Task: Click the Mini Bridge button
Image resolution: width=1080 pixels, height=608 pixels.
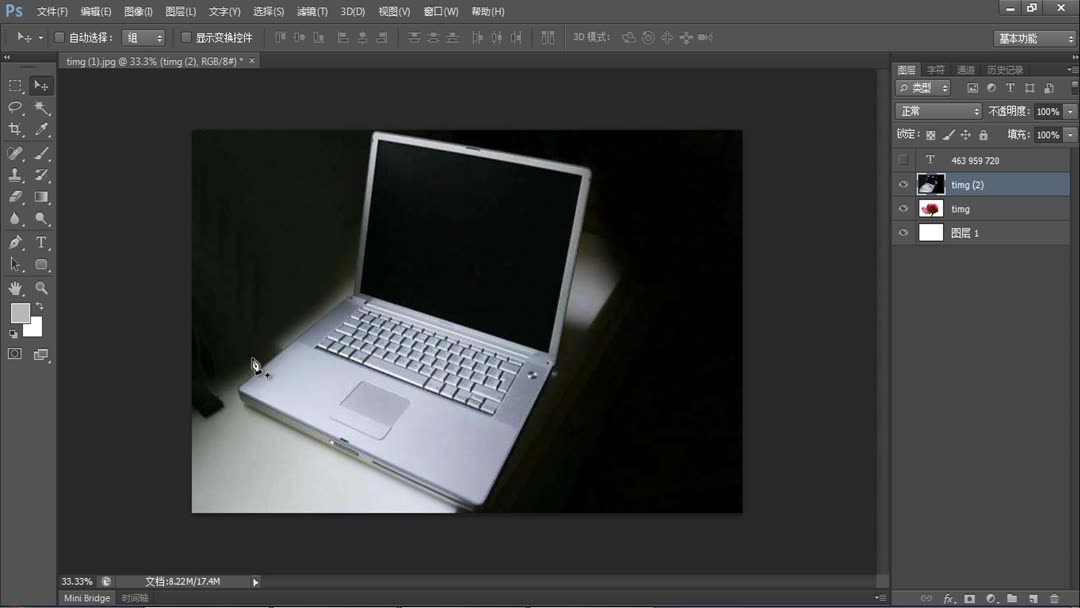Action: [86, 597]
